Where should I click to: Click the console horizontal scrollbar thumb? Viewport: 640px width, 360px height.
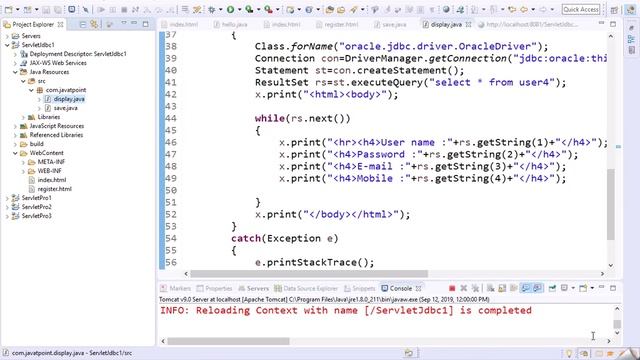pos(228,341)
